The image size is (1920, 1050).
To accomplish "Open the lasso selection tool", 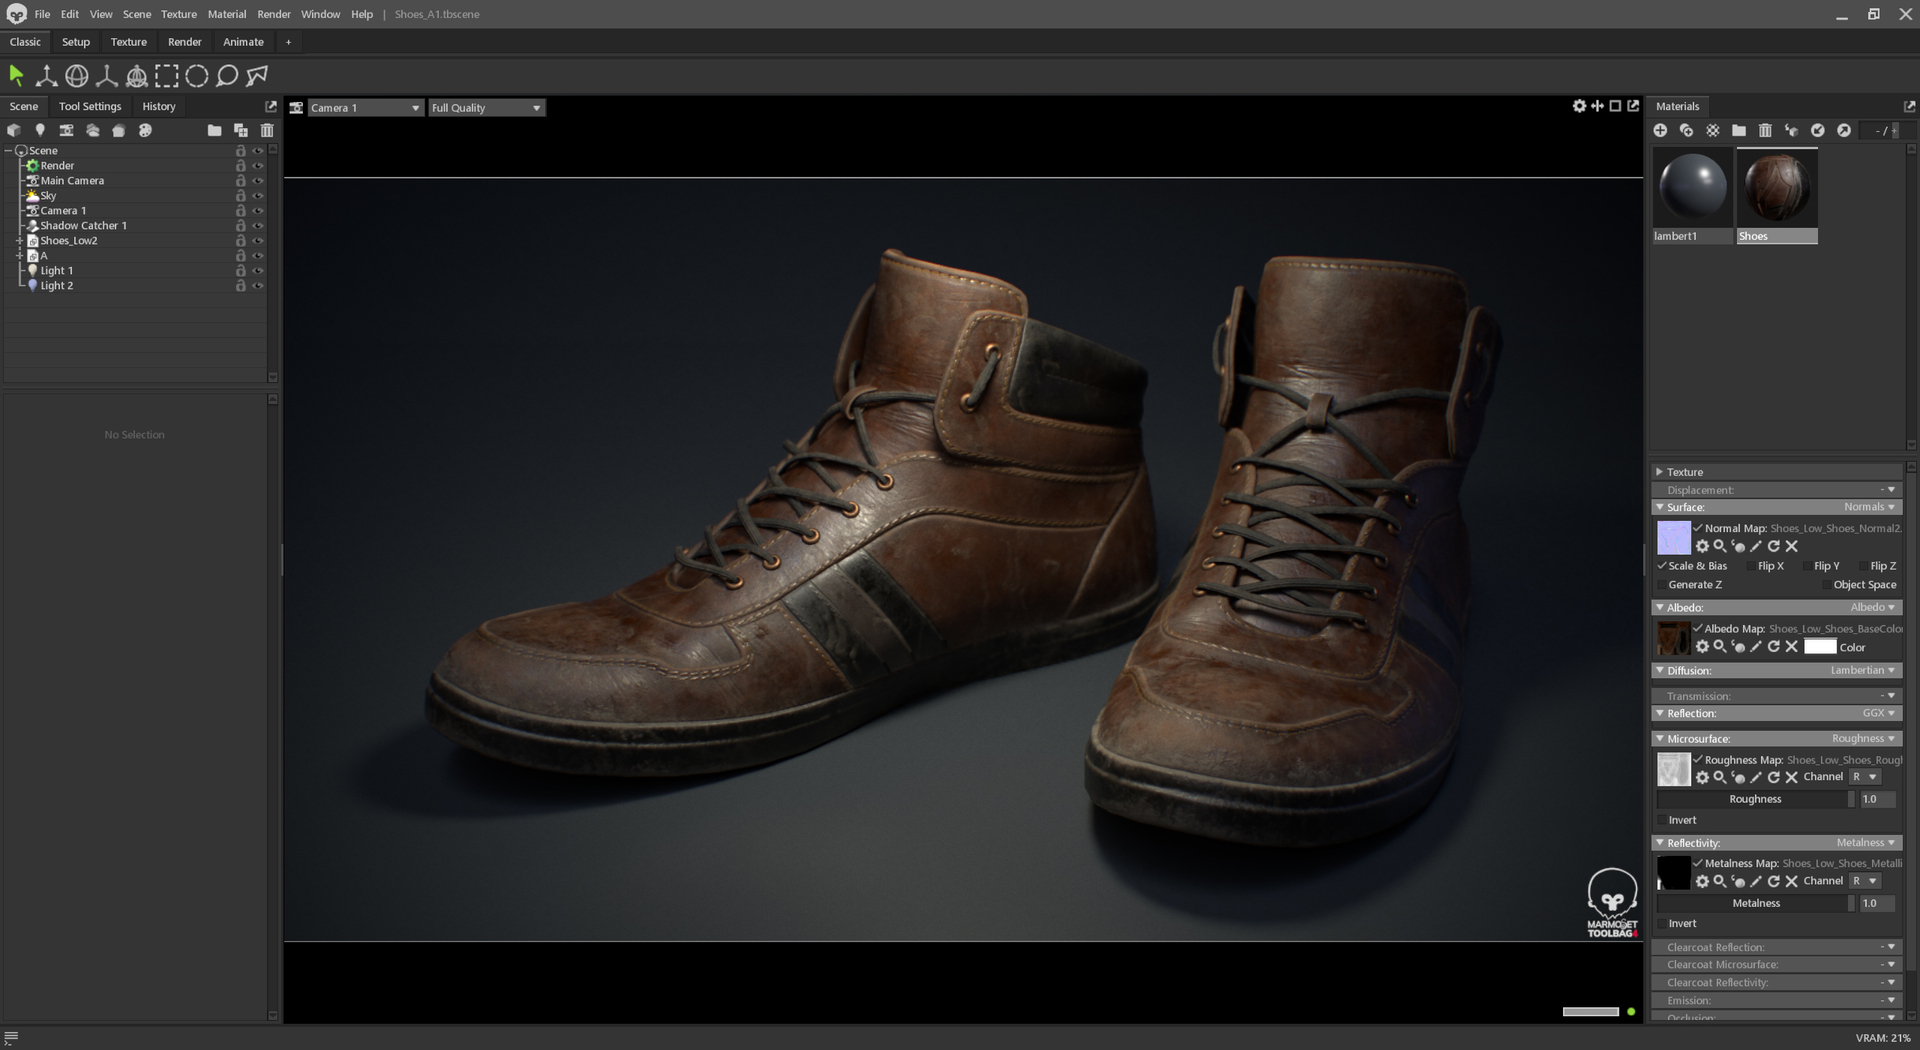I will click(225, 75).
